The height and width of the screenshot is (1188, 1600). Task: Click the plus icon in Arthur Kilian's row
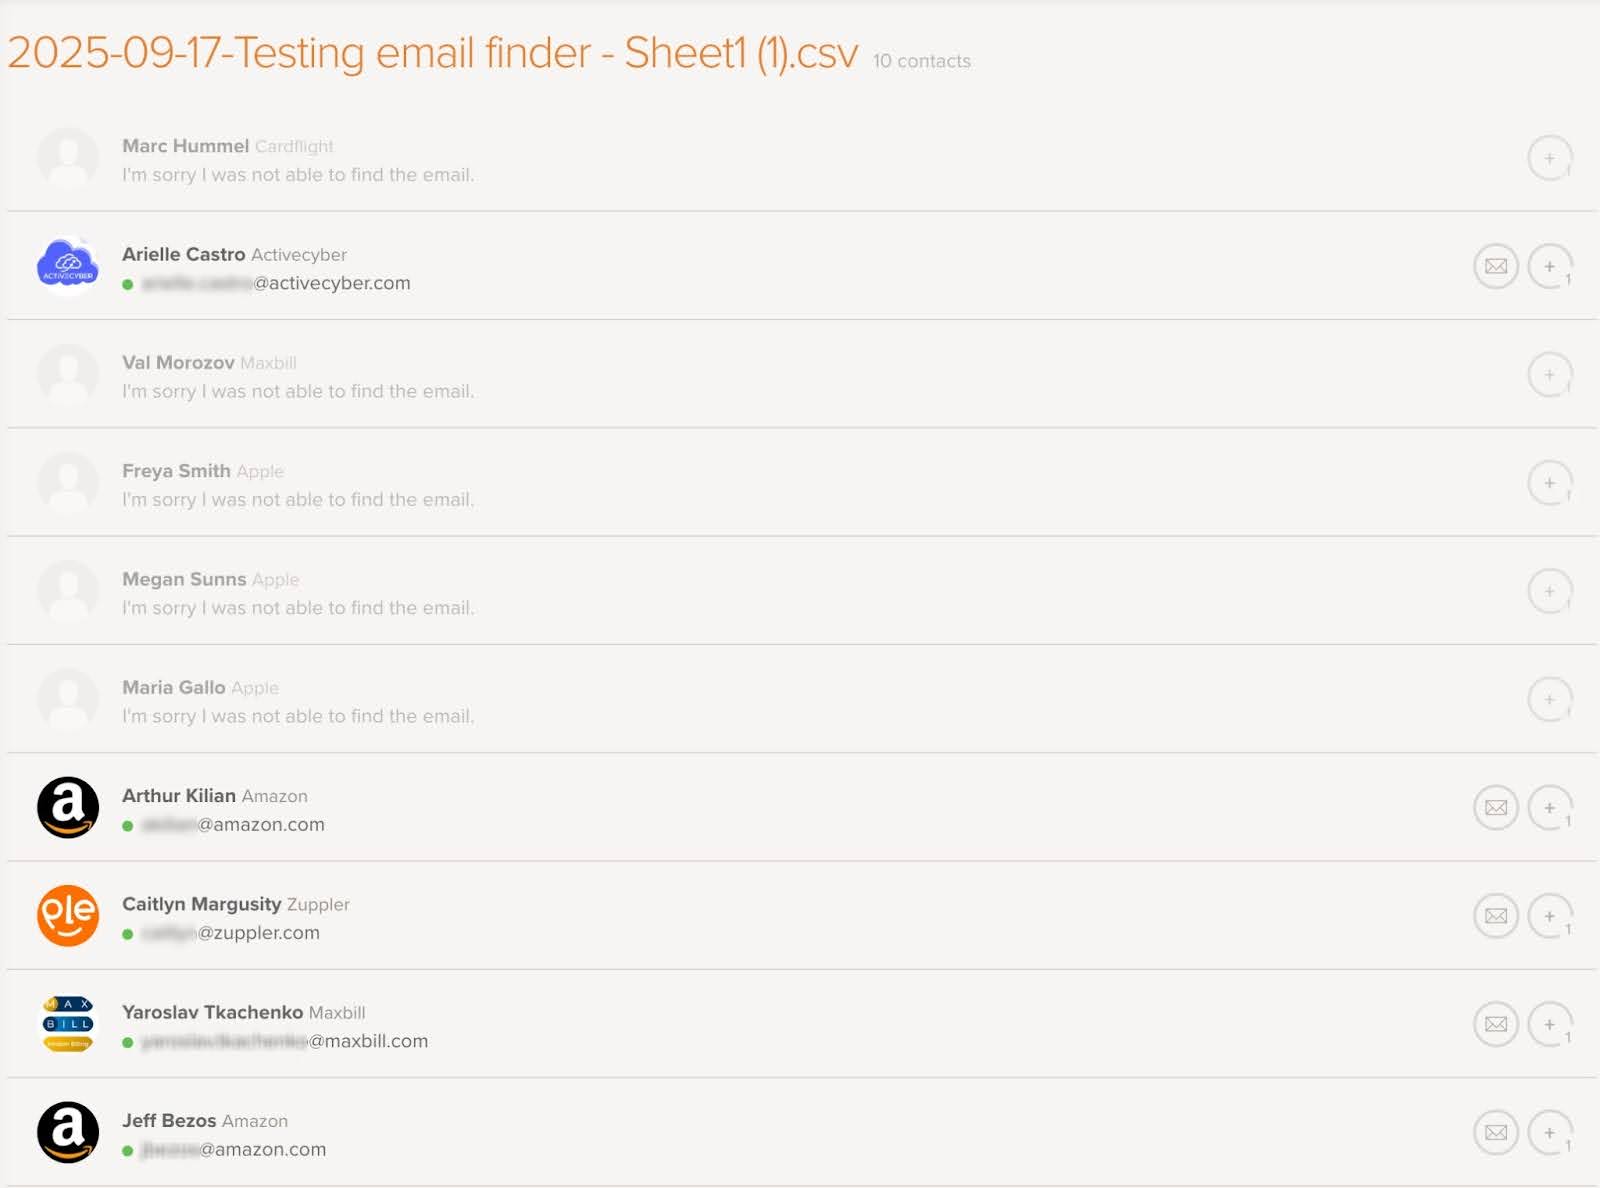coord(1549,808)
